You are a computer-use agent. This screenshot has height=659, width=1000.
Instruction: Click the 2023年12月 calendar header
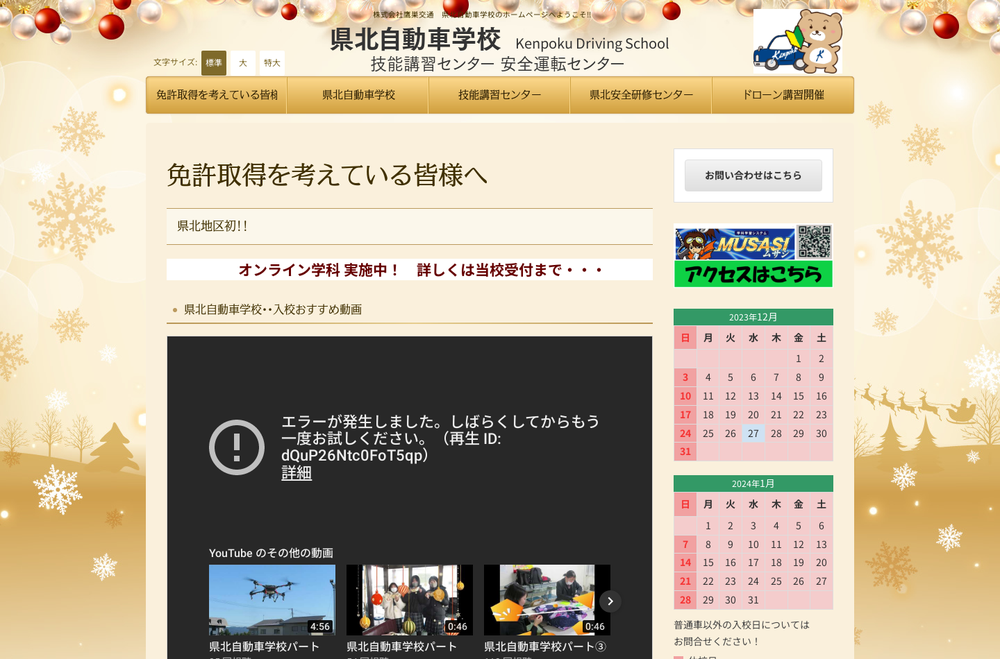pos(753,317)
